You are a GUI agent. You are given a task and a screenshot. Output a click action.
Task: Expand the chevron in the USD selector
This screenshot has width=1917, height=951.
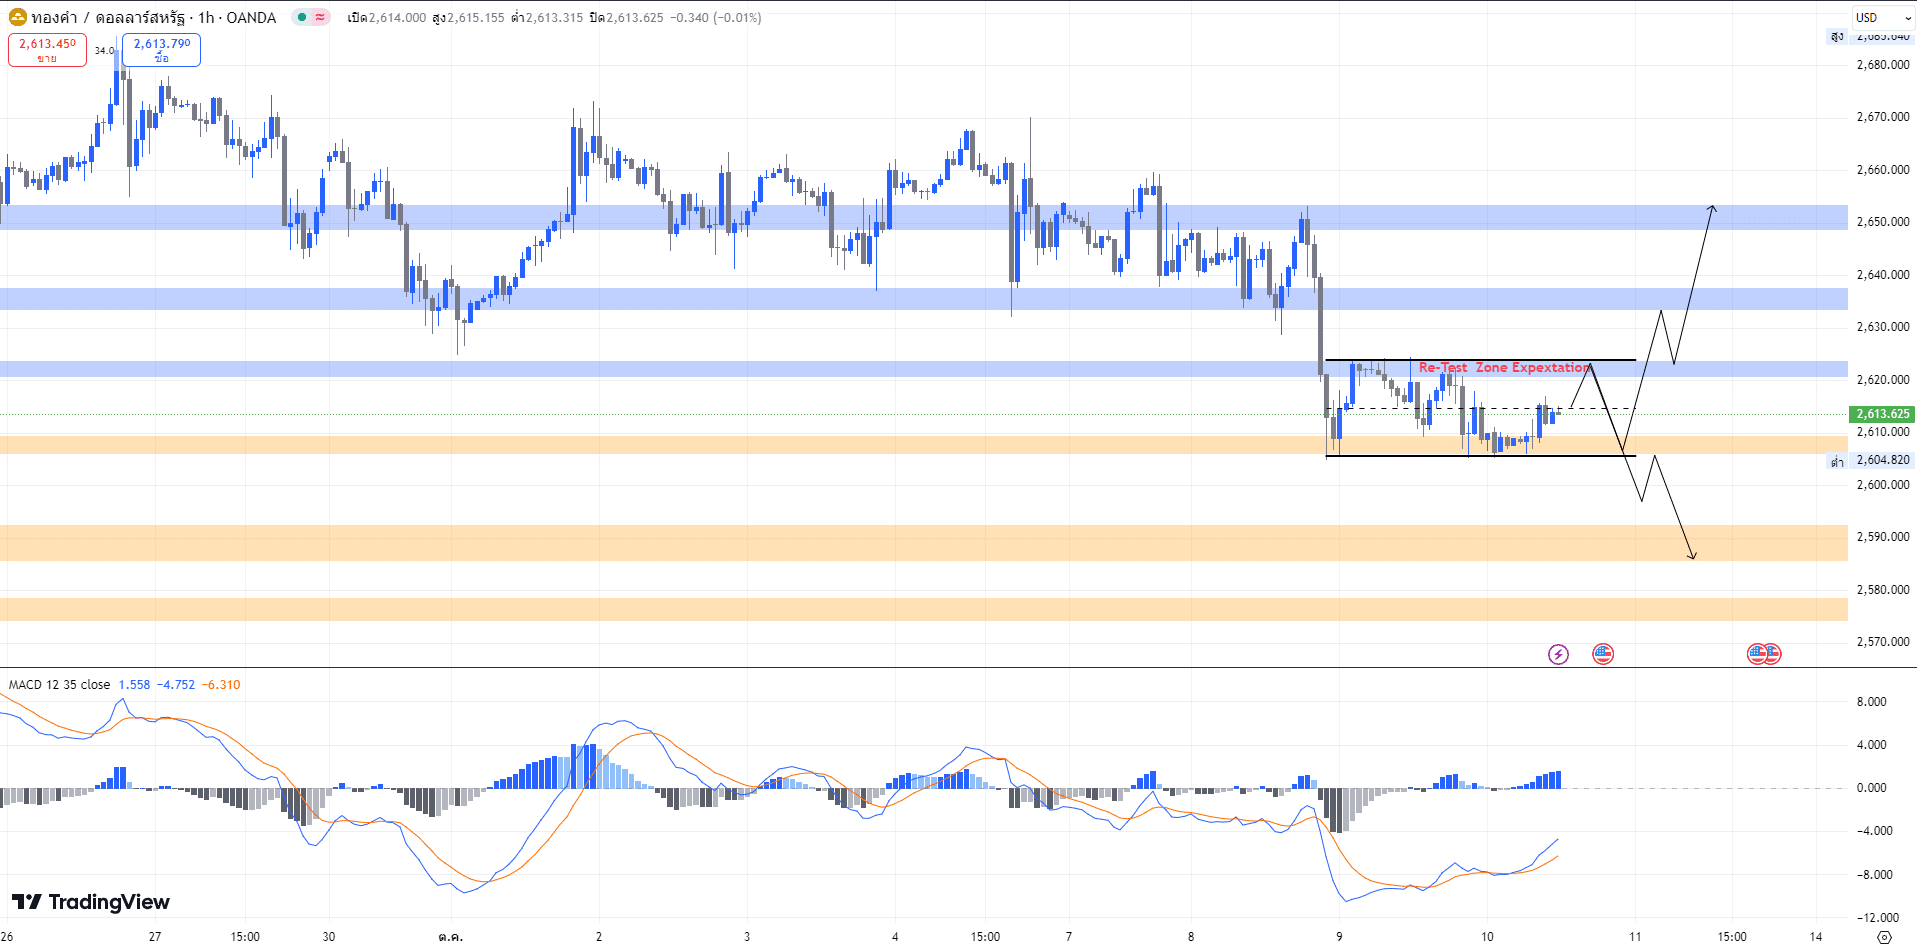coord(1905,17)
